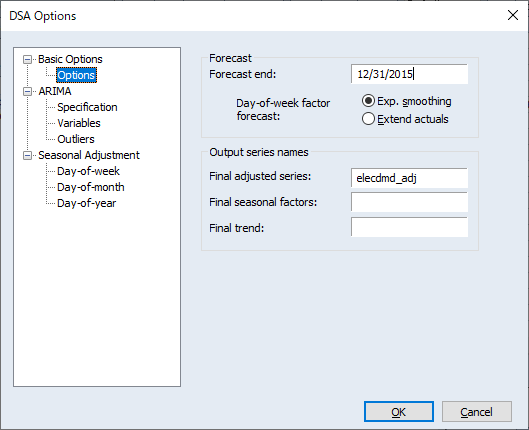
Task: Select Outliers in the tree
Action: [76, 139]
